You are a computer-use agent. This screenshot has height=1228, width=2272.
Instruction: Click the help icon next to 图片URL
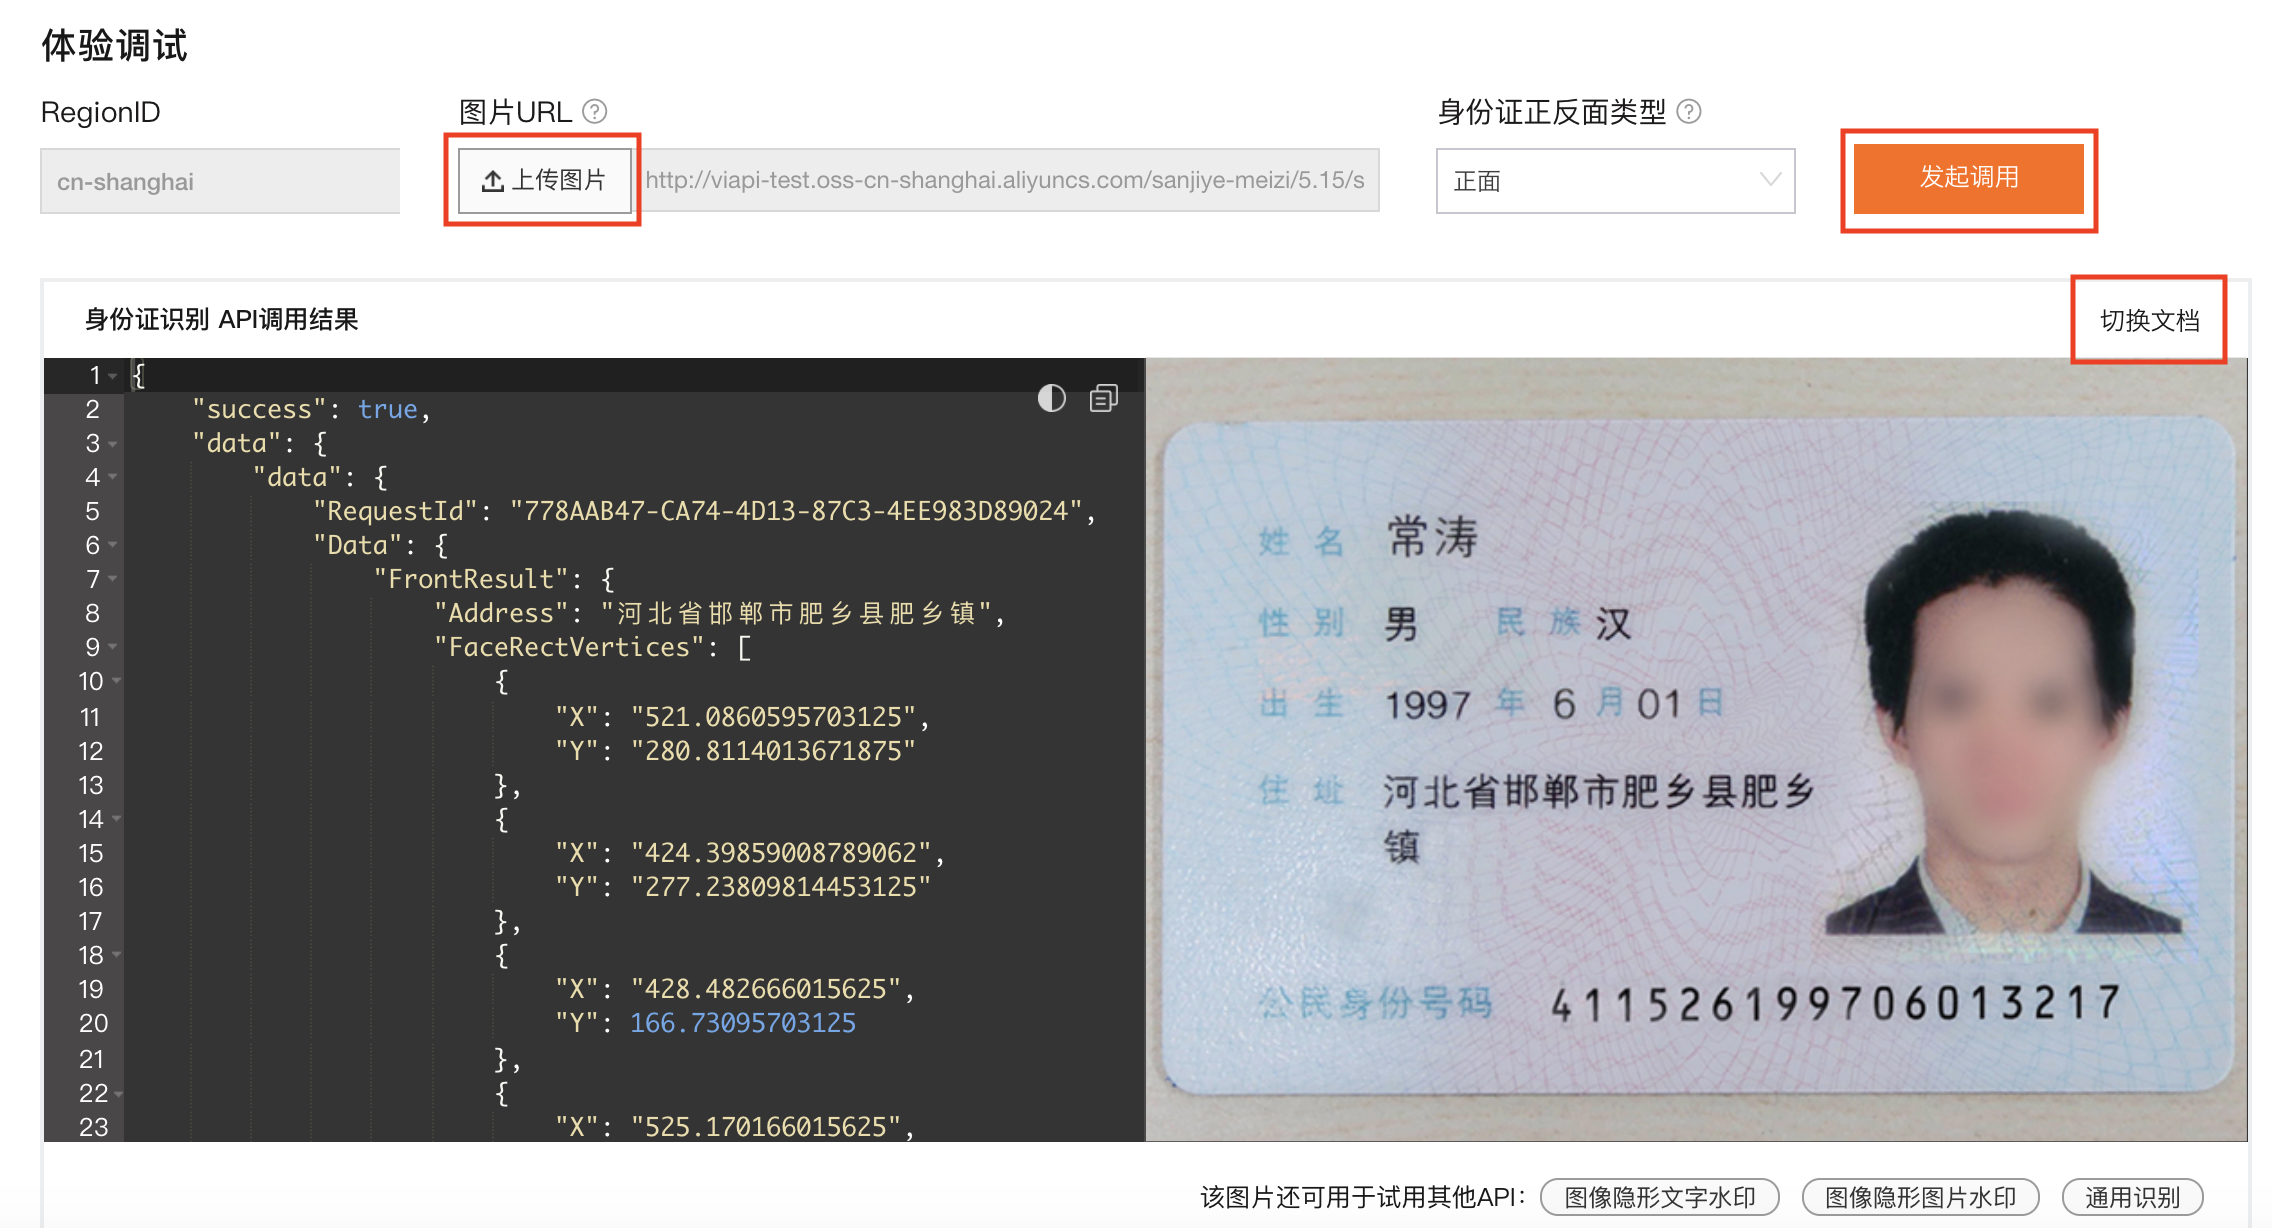click(595, 111)
